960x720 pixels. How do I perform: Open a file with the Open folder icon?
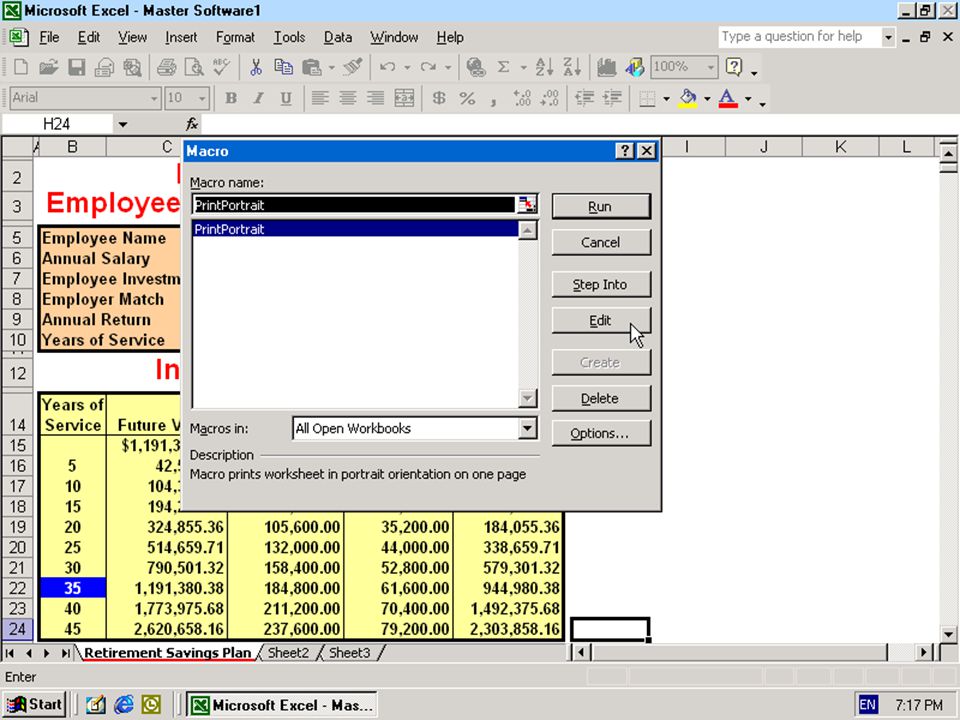[x=48, y=67]
